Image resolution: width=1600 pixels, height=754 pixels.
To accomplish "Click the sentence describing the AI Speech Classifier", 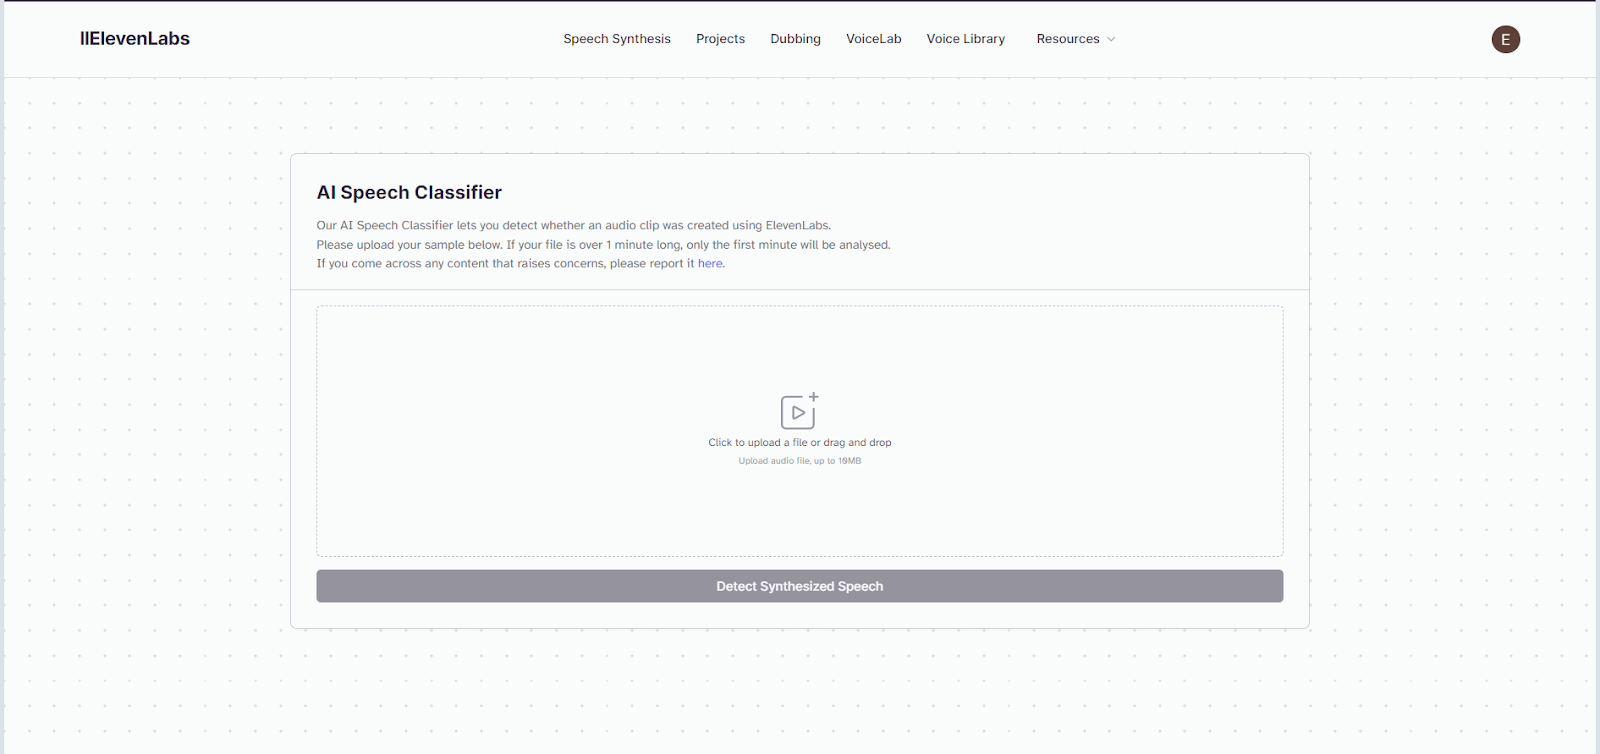I will 574,225.
